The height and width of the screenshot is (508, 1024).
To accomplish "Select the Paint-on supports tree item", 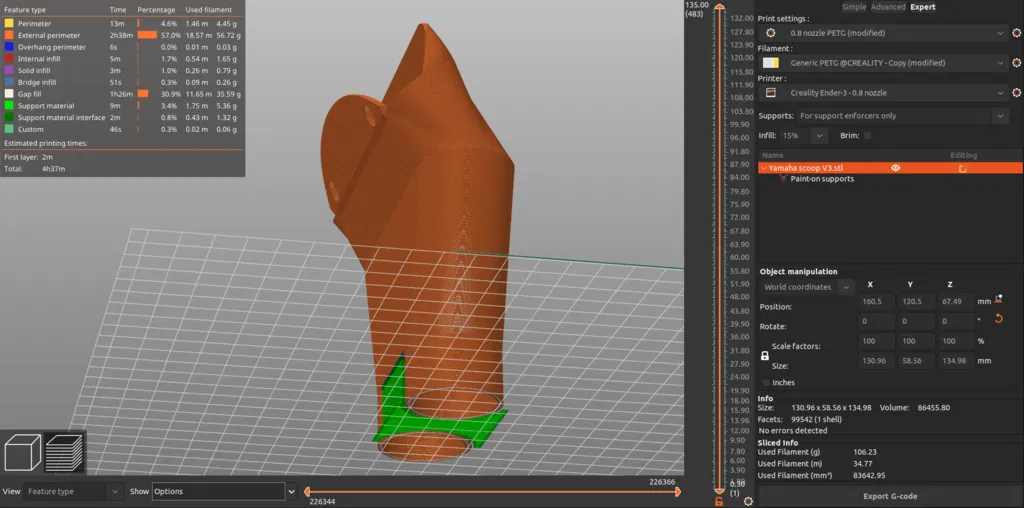I will tap(822, 179).
